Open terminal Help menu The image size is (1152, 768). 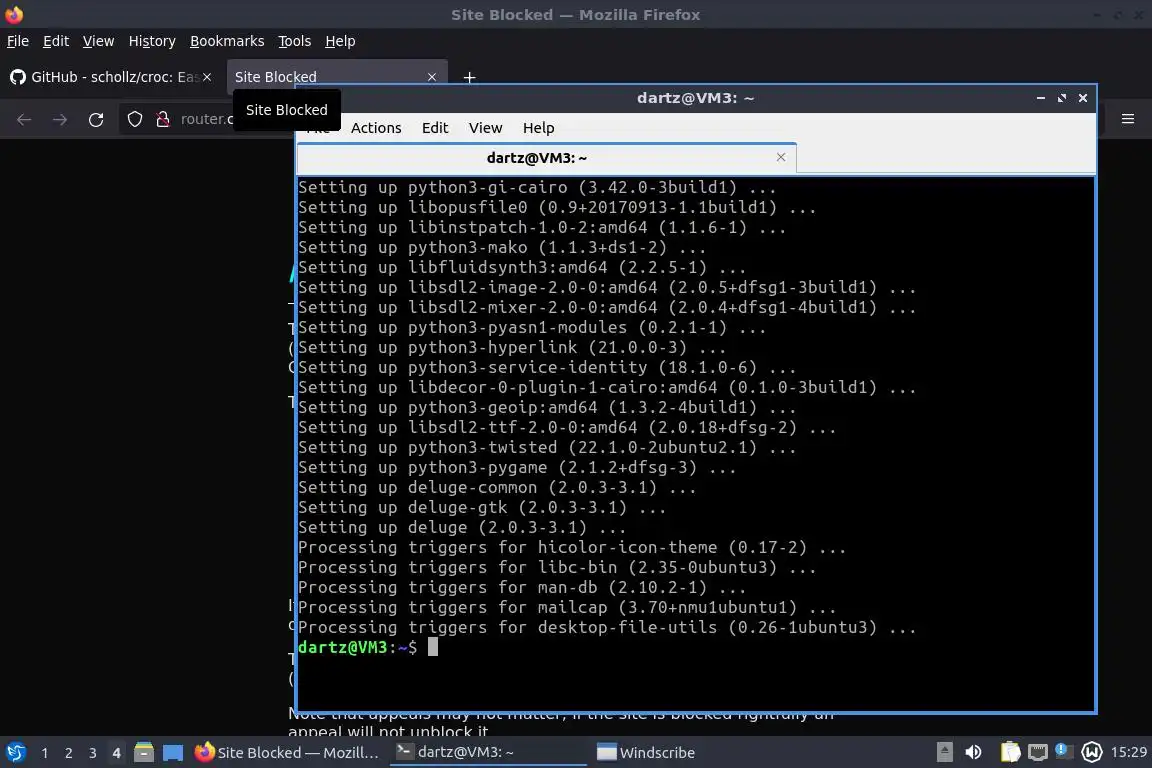(539, 128)
